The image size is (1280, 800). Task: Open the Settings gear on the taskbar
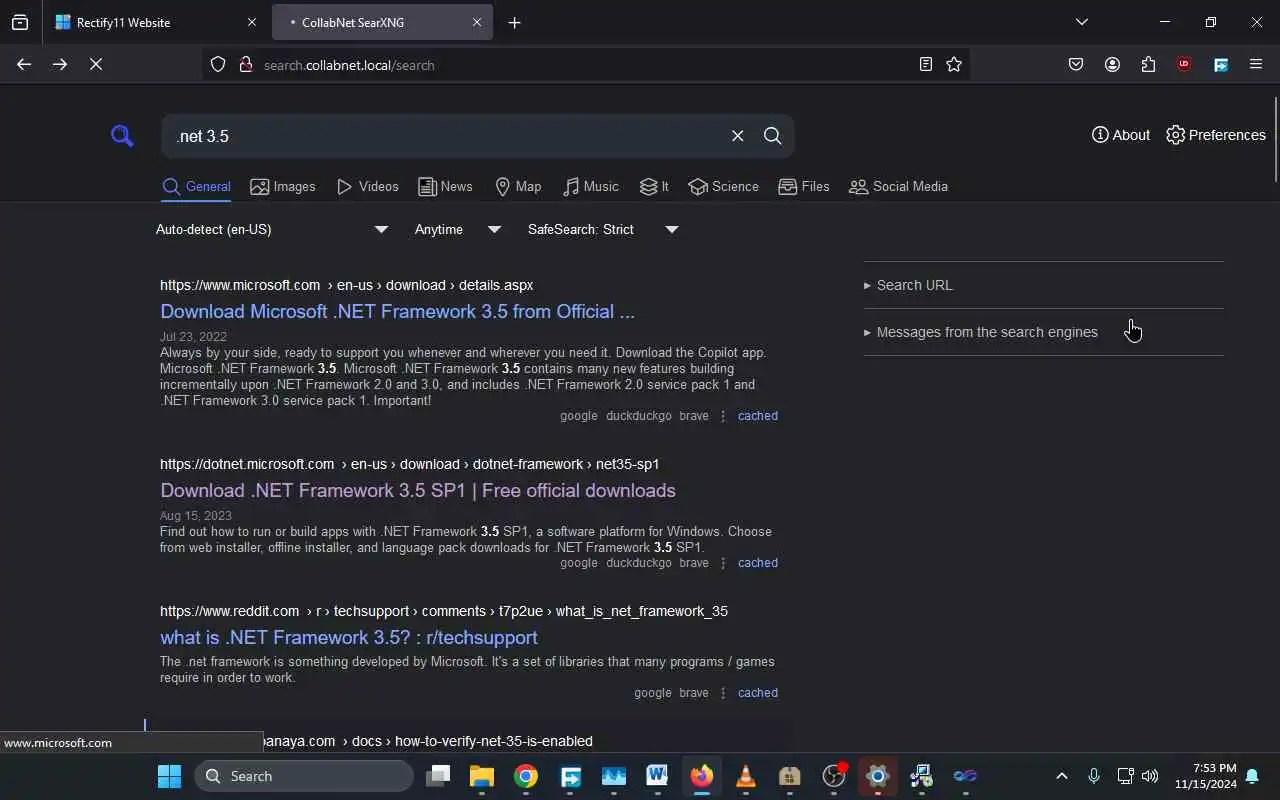(x=877, y=776)
